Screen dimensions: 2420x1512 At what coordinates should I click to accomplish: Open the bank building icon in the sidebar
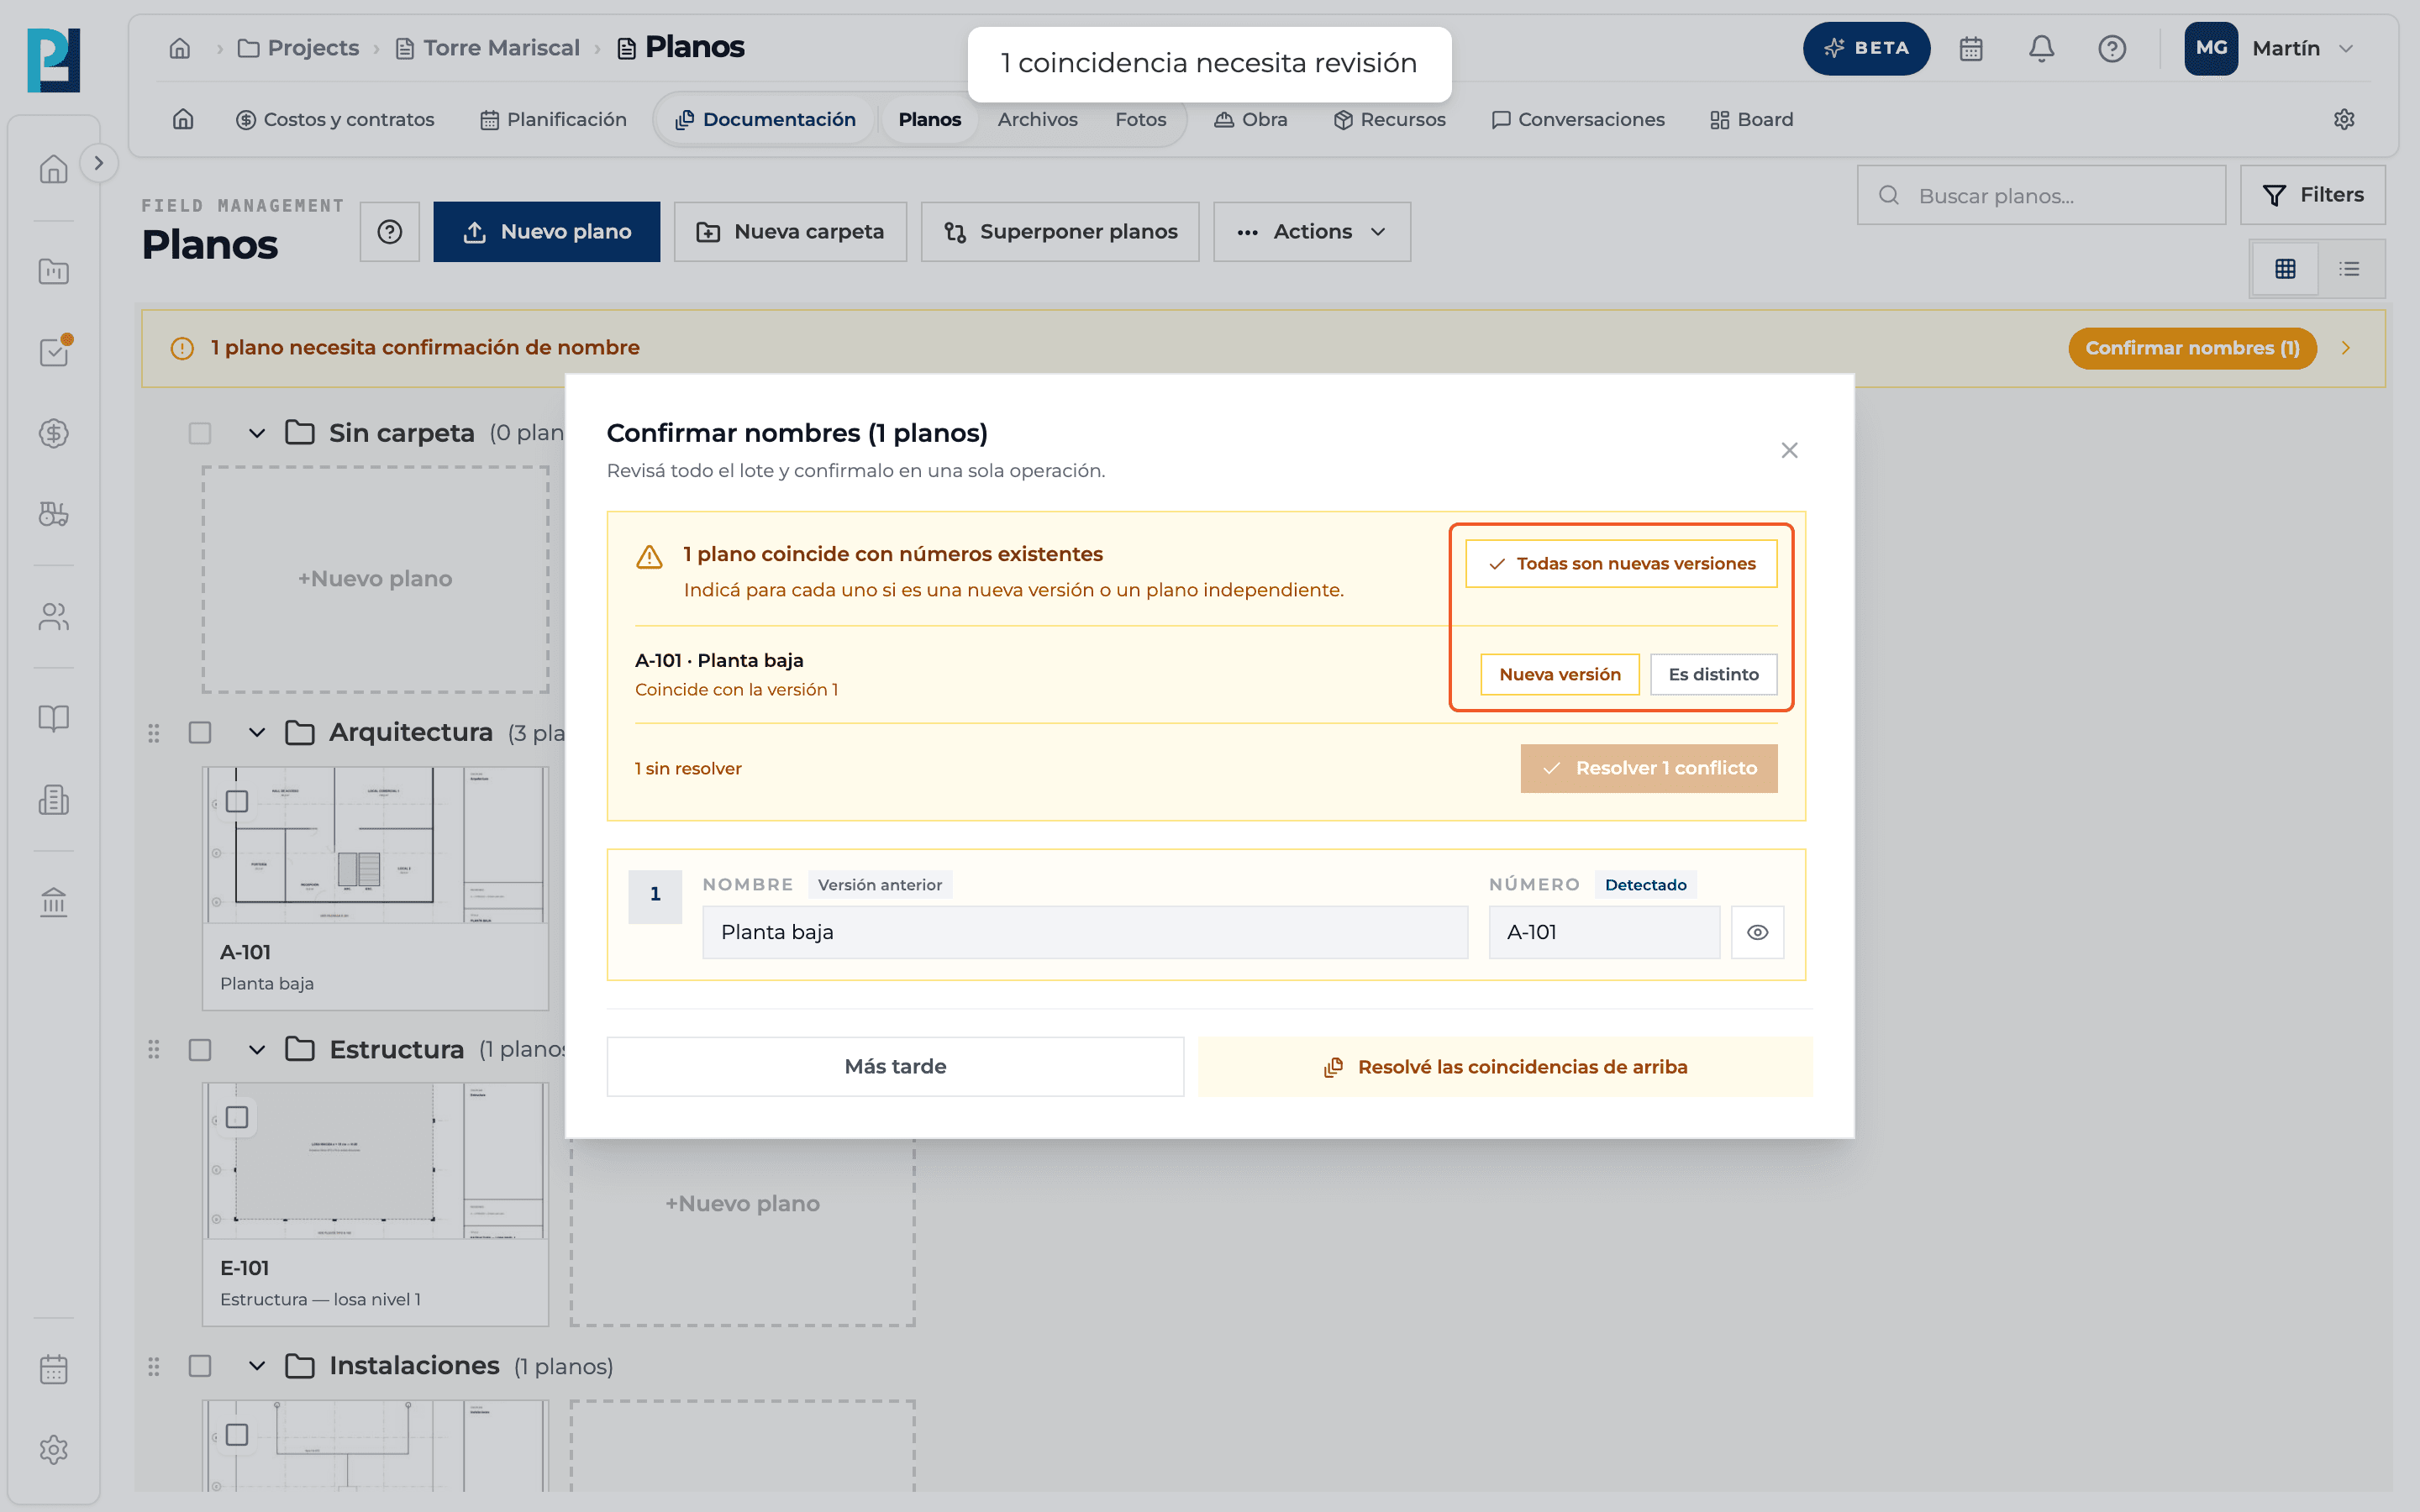(x=53, y=902)
